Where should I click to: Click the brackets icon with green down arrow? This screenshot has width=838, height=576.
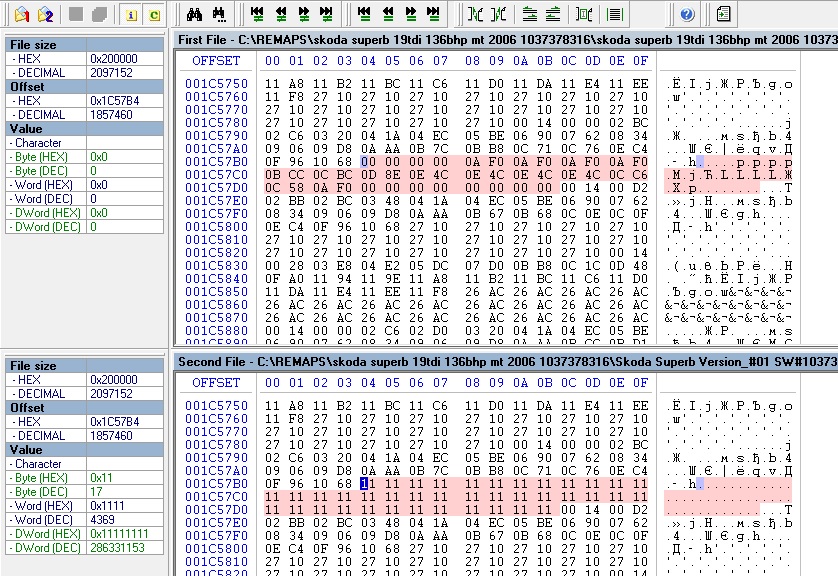475,14
